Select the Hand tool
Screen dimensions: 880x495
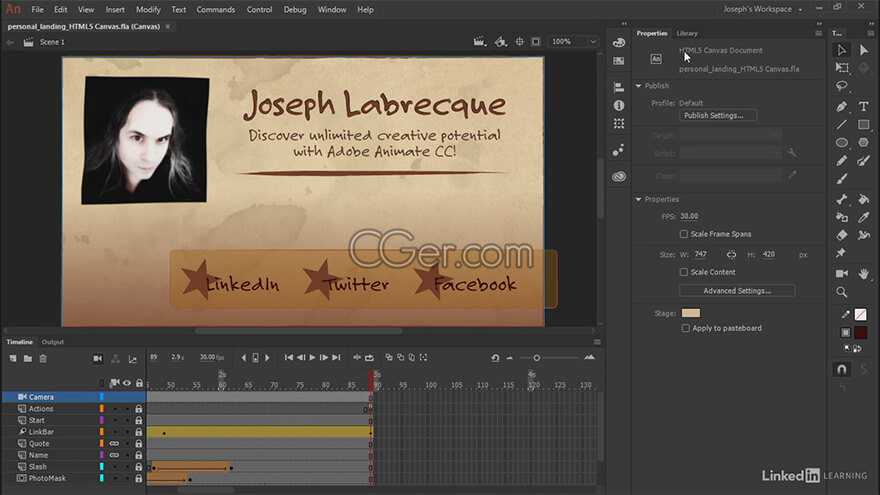(864, 273)
